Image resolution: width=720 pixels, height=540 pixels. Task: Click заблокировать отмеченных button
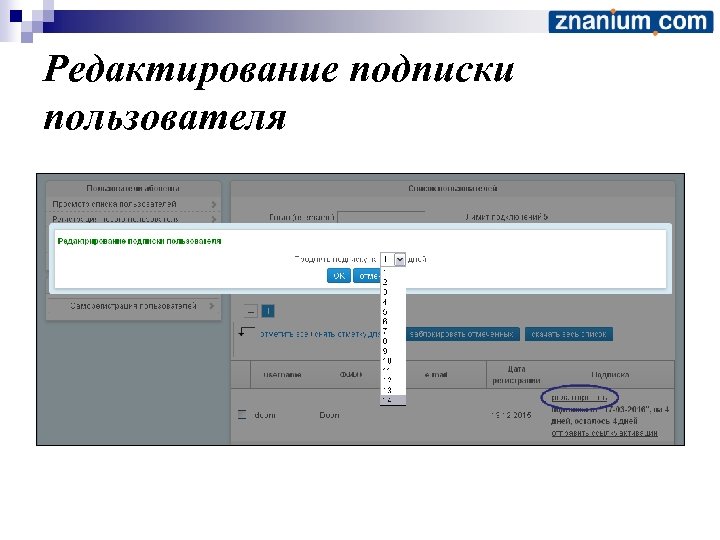click(462, 334)
